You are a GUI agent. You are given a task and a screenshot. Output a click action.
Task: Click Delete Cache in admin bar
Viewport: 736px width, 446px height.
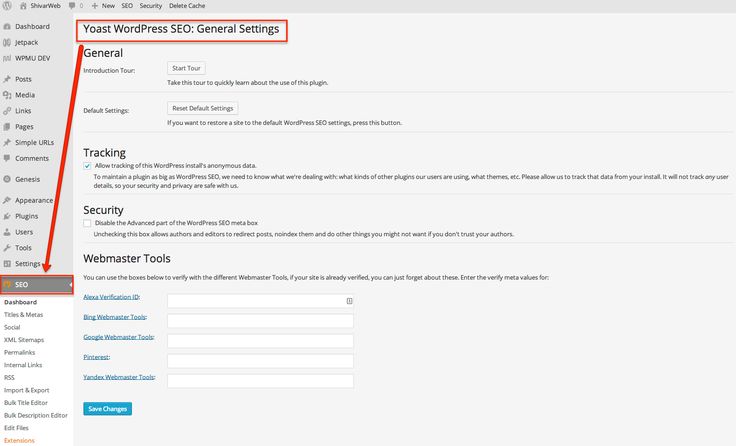187,6
